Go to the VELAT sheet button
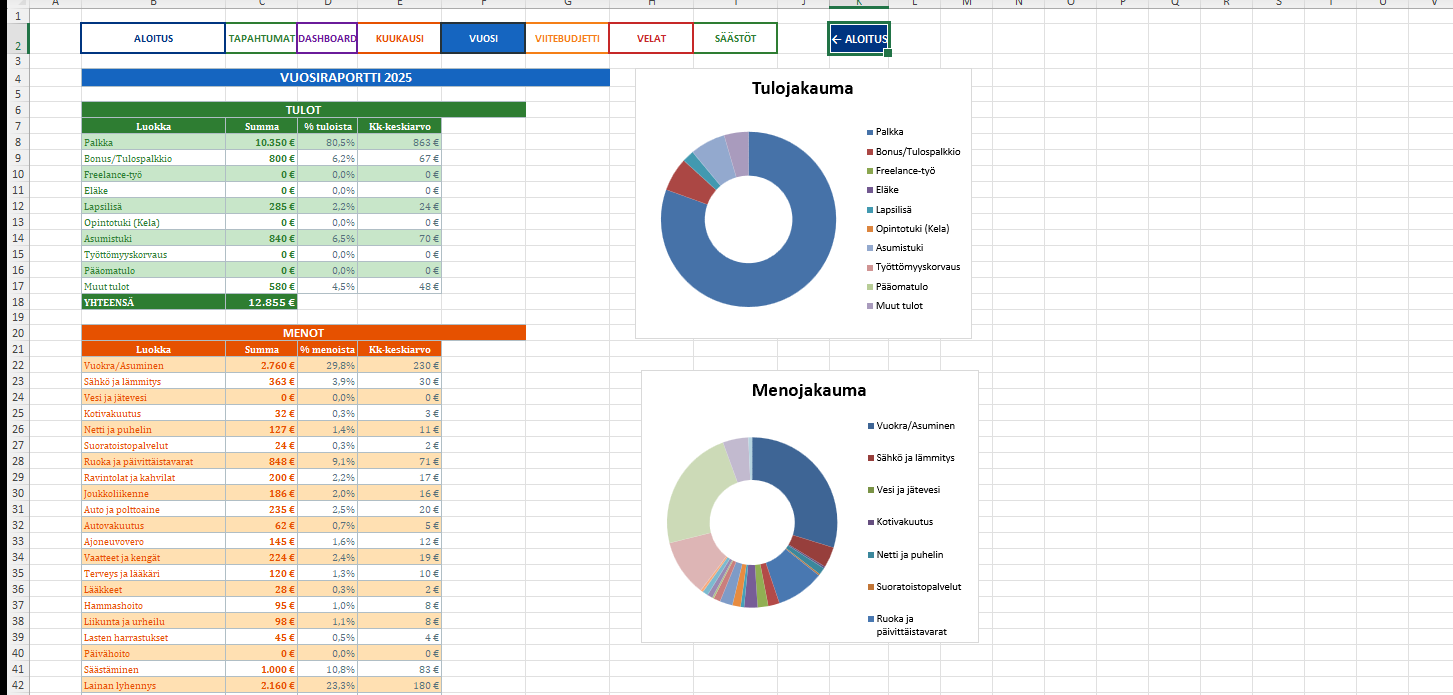 tap(651, 39)
